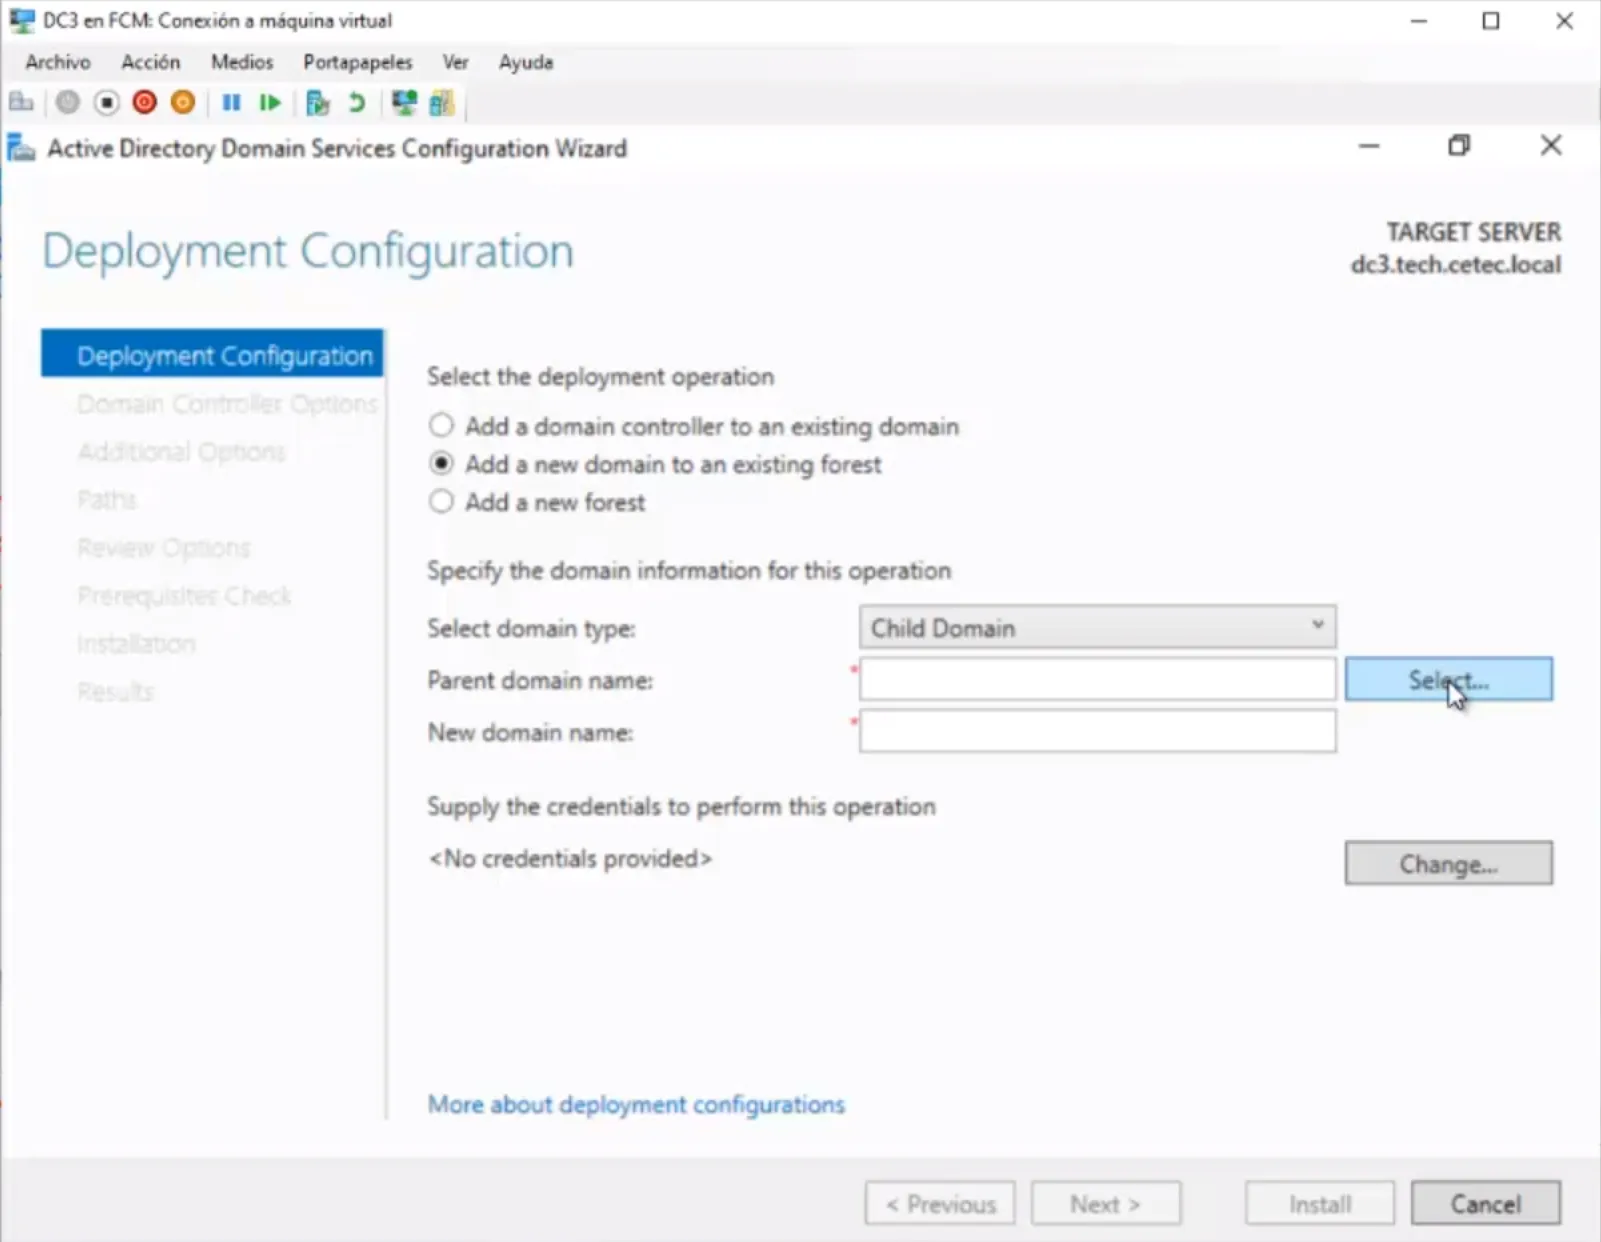The width and height of the screenshot is (1601, 1242).
Task: Pause the virtual machine
Action: [x=231, y=102]
